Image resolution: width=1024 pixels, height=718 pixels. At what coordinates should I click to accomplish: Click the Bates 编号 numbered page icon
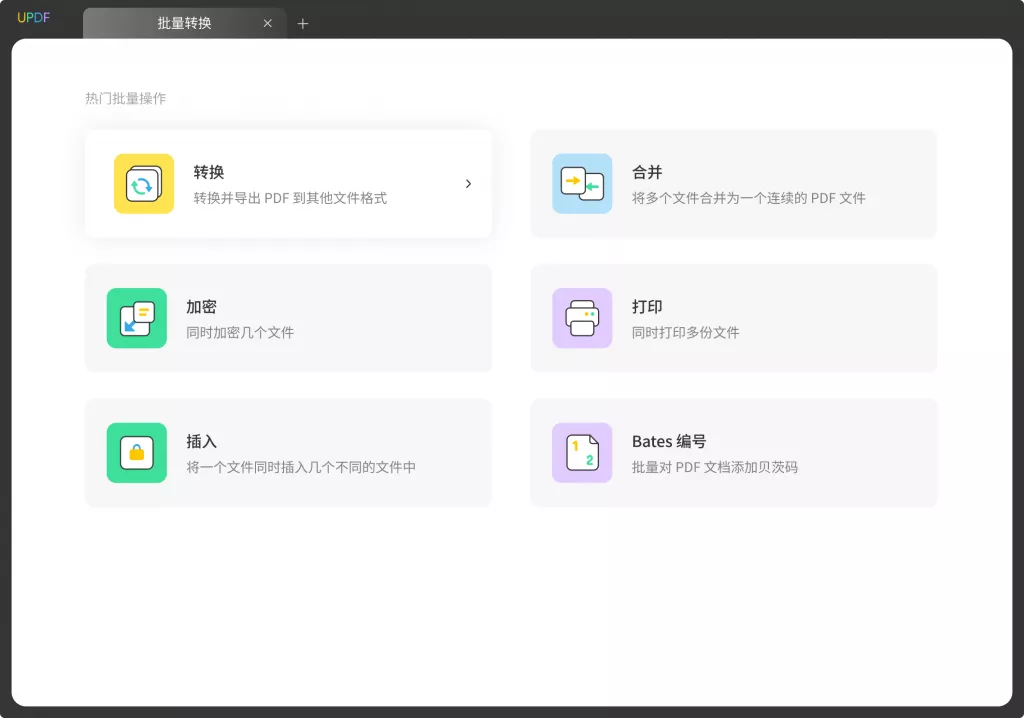[582, 453]
